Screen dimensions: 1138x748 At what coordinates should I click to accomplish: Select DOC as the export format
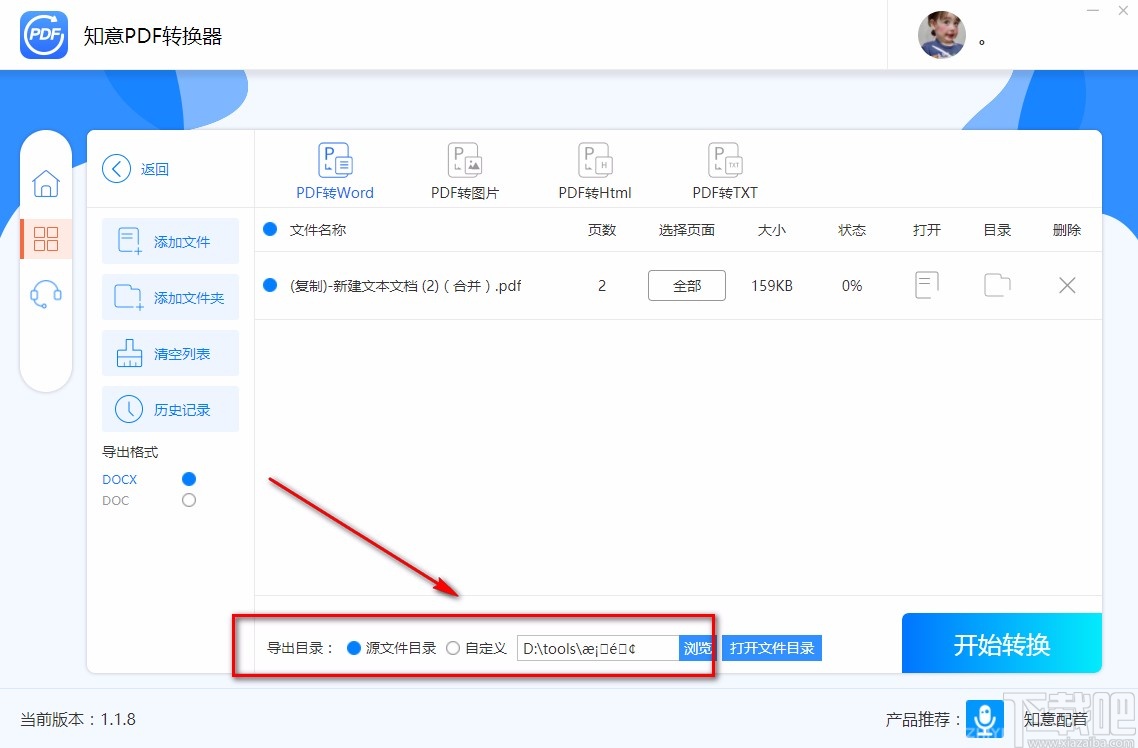click(188, 500)
